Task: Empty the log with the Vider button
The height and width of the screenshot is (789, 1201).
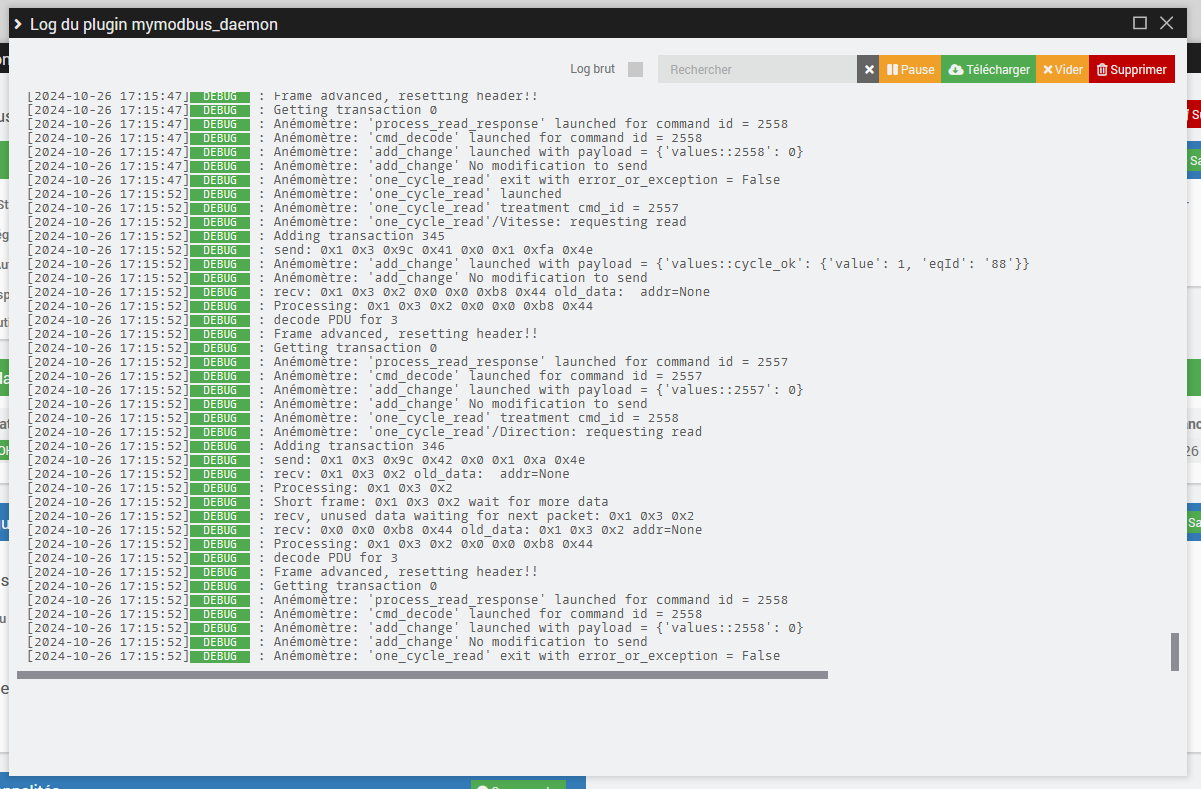Action: tap(1062, 70)
